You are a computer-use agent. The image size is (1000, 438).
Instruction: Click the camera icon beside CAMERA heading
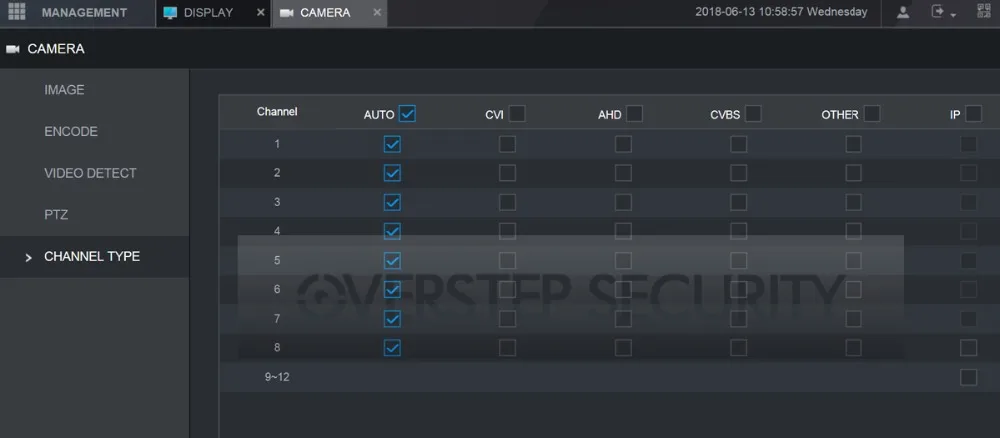coord(13,49)
